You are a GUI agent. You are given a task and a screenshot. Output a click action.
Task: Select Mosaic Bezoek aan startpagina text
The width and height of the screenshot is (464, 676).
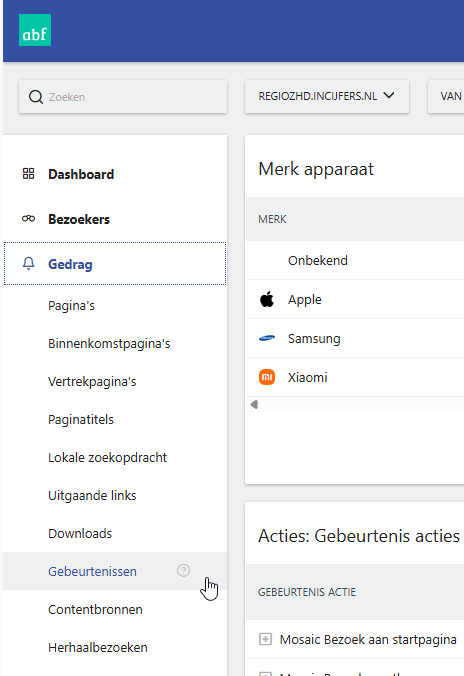368,639
